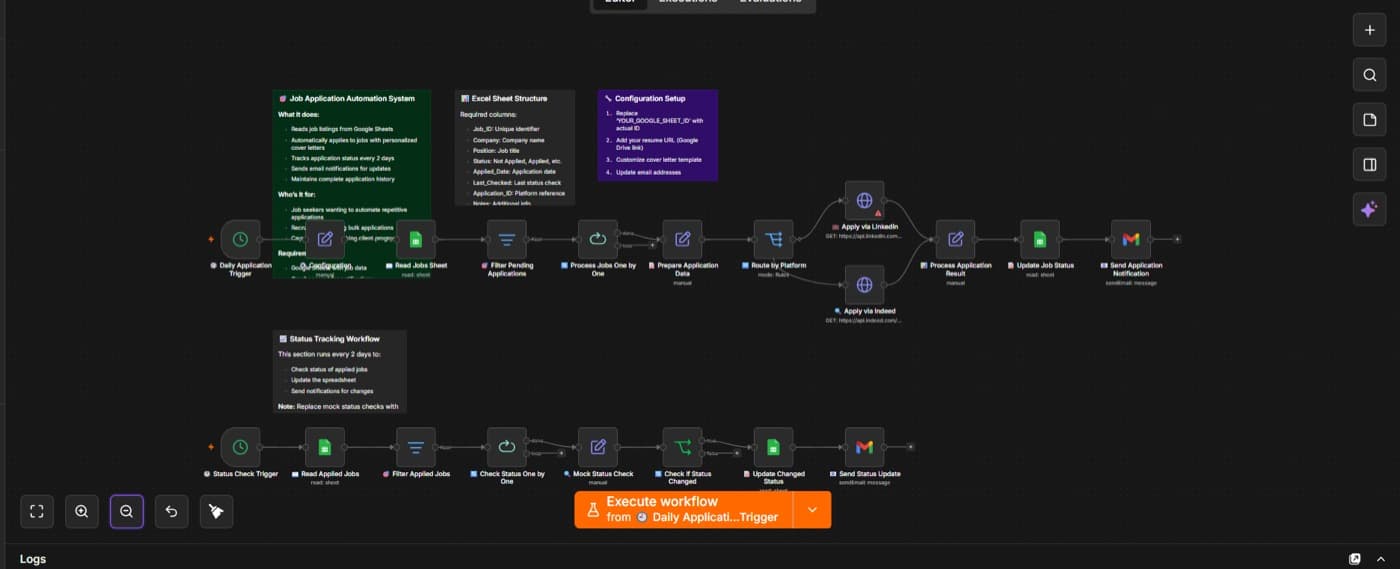Select the Process Application Result node
Image resolution: width=1400 pixels, height=569 pixels.
(x=956, y=240)
